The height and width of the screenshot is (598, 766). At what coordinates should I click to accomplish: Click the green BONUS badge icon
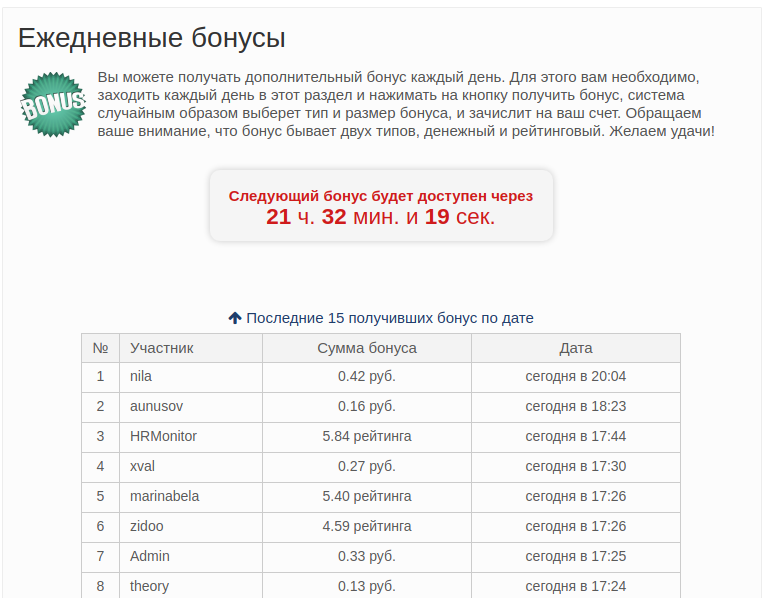52,104
